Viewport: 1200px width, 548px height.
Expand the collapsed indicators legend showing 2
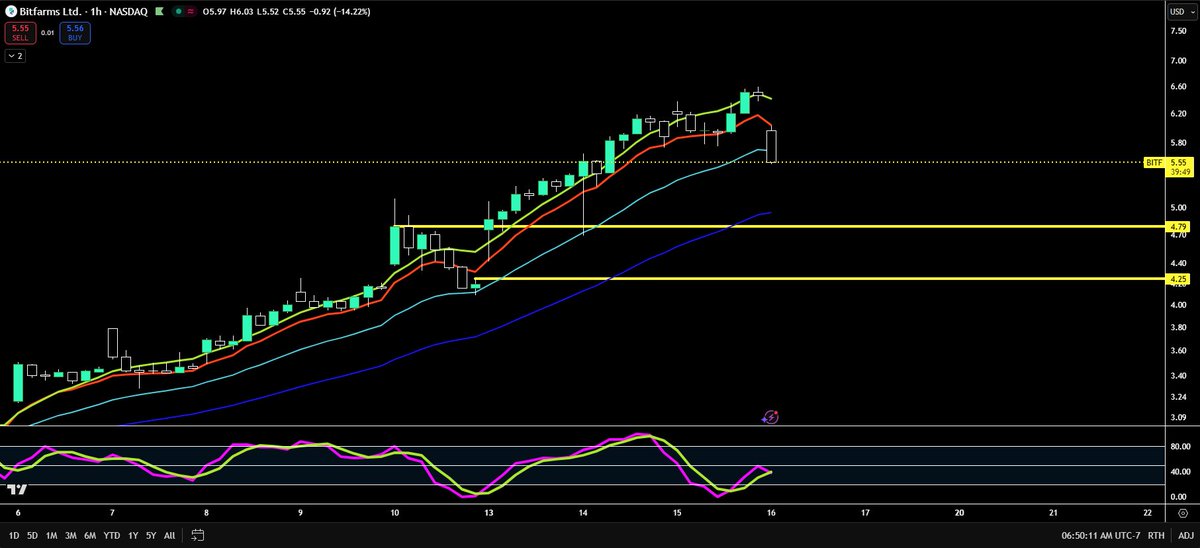click(x=15, y=56)
